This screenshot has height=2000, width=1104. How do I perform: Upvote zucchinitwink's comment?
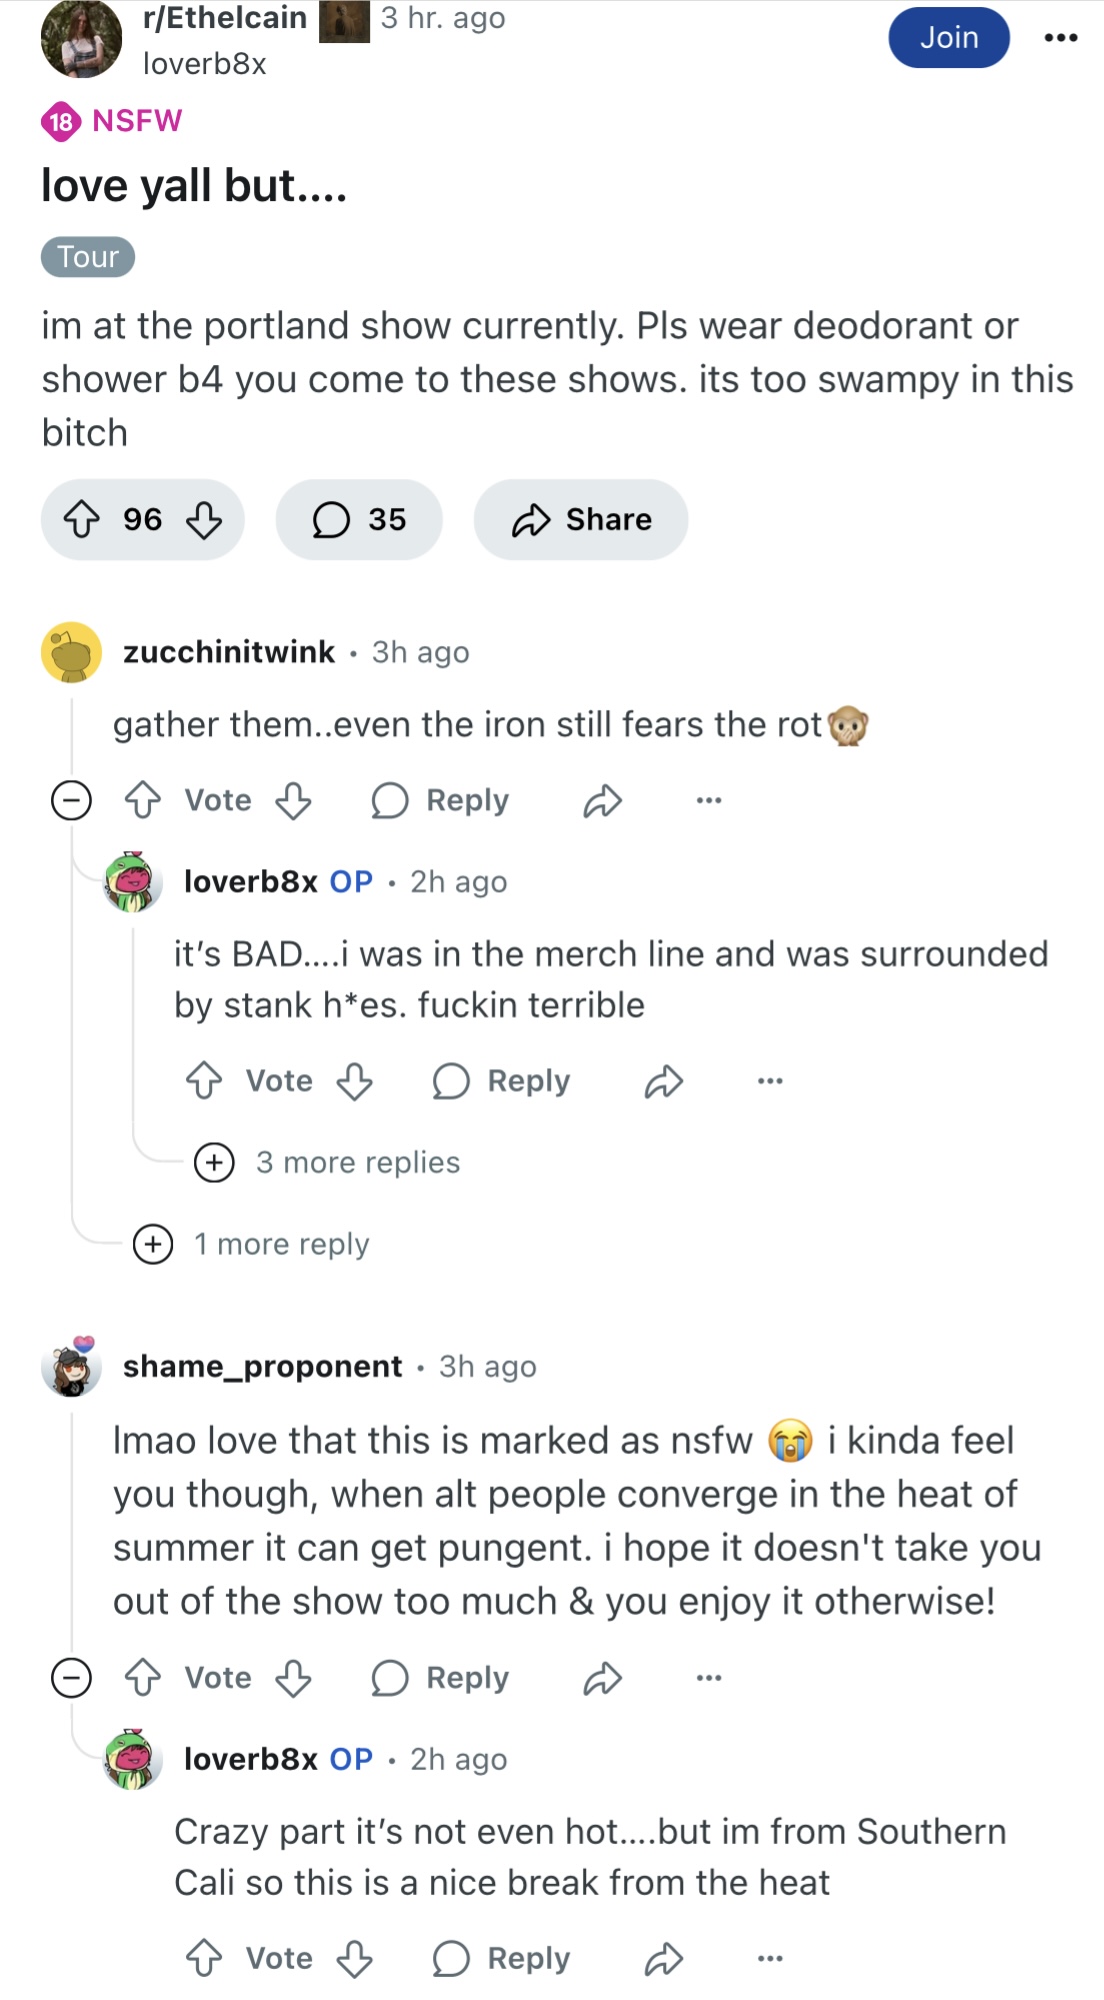tap(143, 800)
